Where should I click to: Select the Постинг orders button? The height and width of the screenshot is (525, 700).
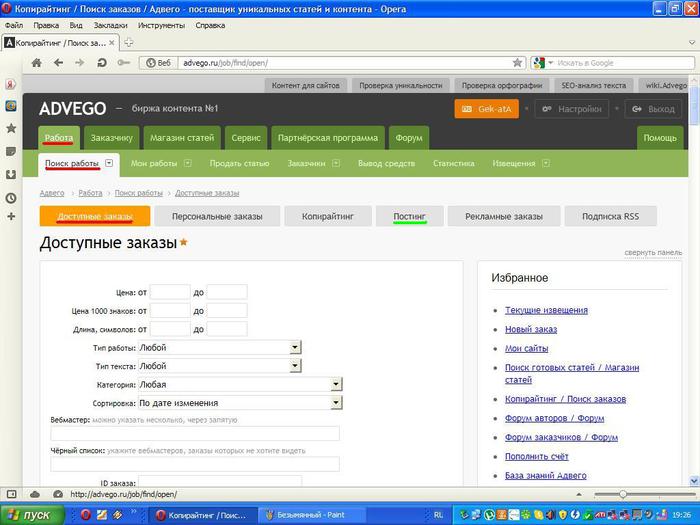pos(409,217)
